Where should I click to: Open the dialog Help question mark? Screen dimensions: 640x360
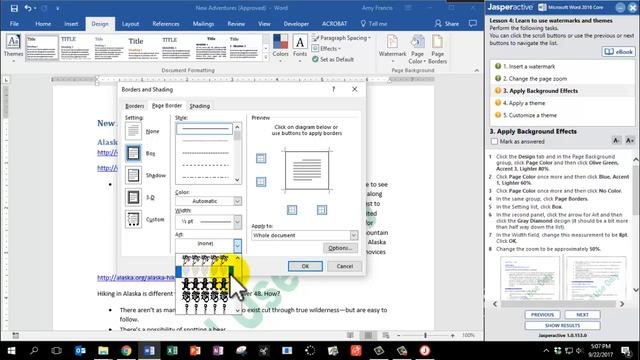coord(333,89)
